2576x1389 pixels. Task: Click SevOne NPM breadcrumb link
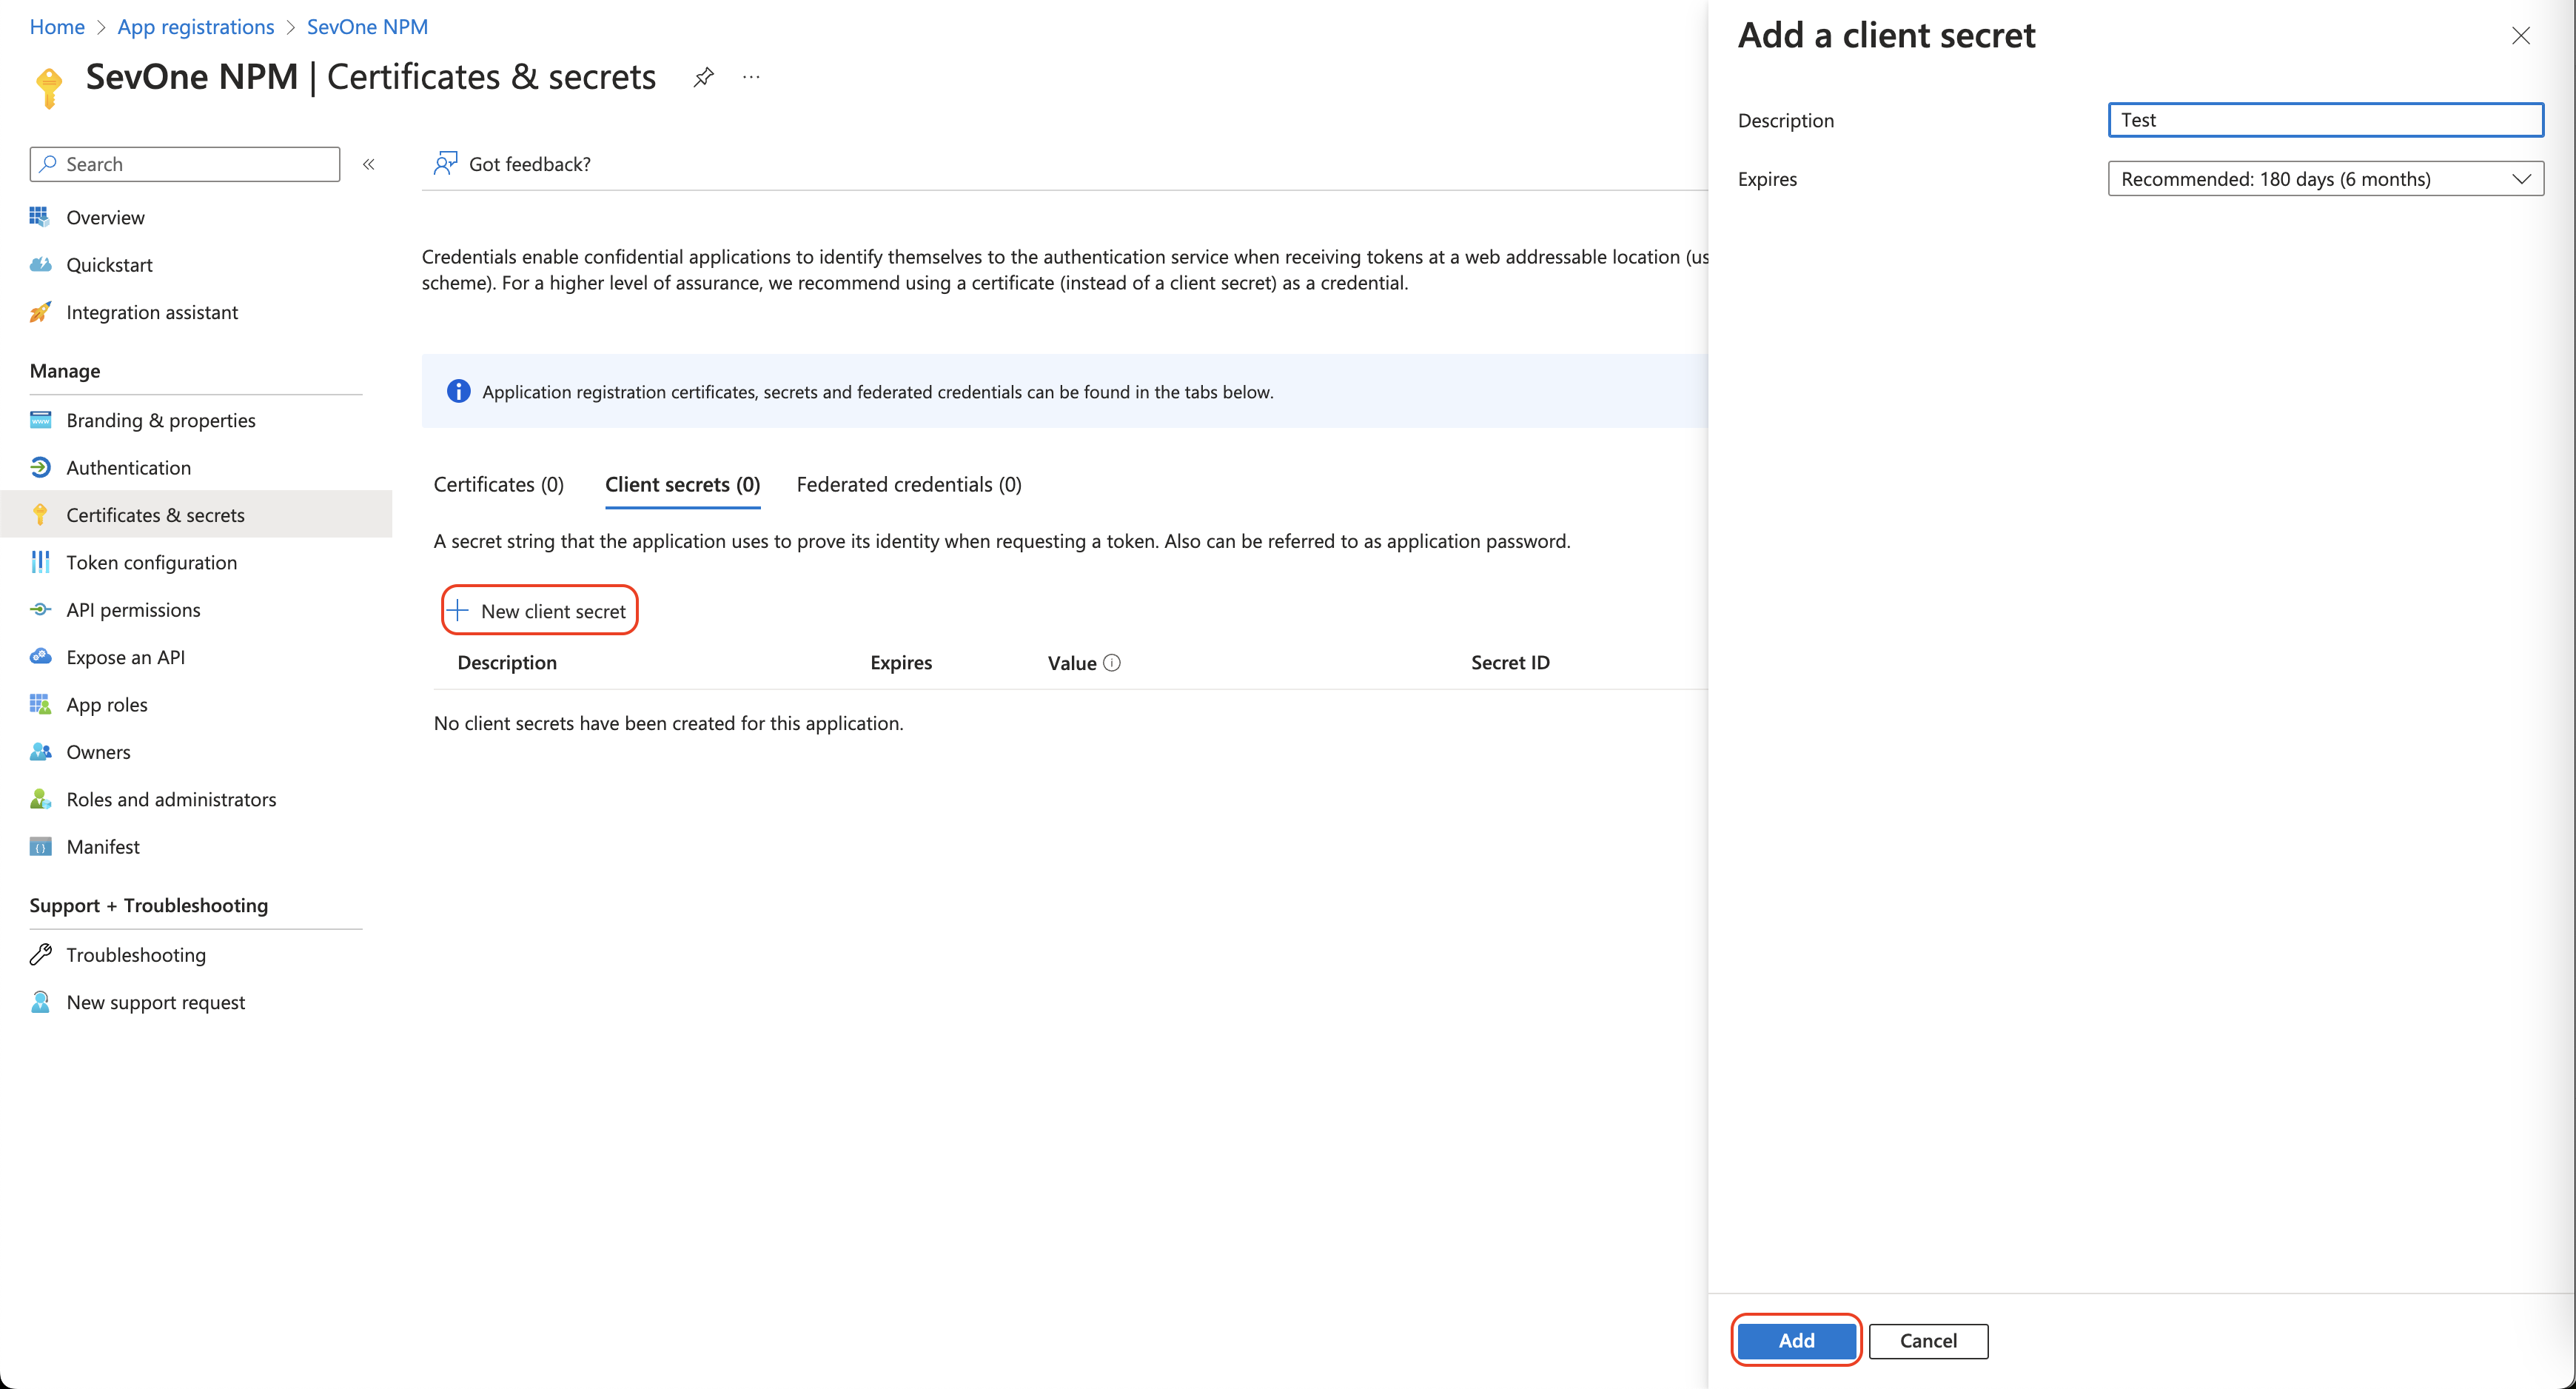click(x=367, y=27)
